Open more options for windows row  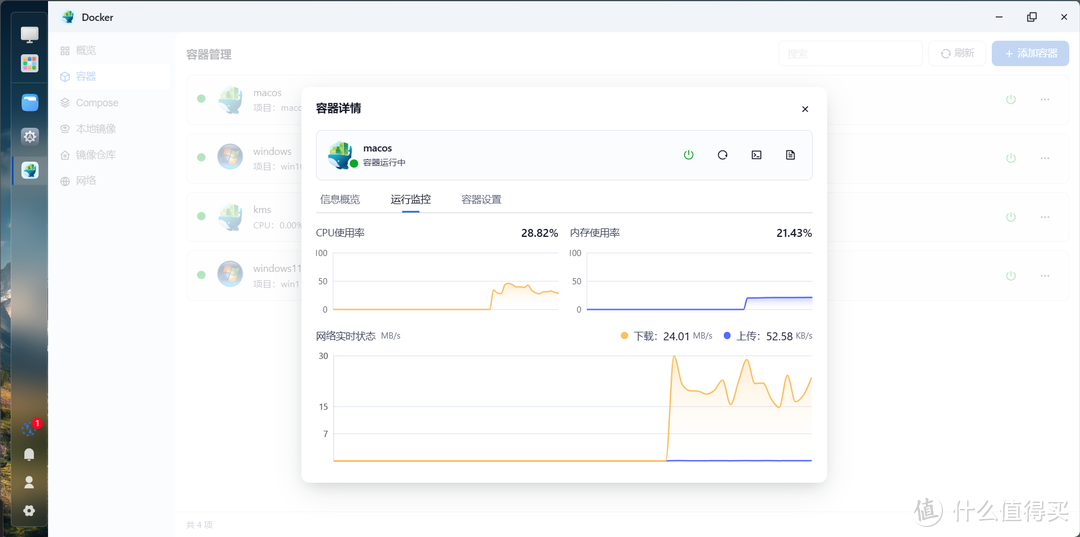click(x=1045, y=158)
